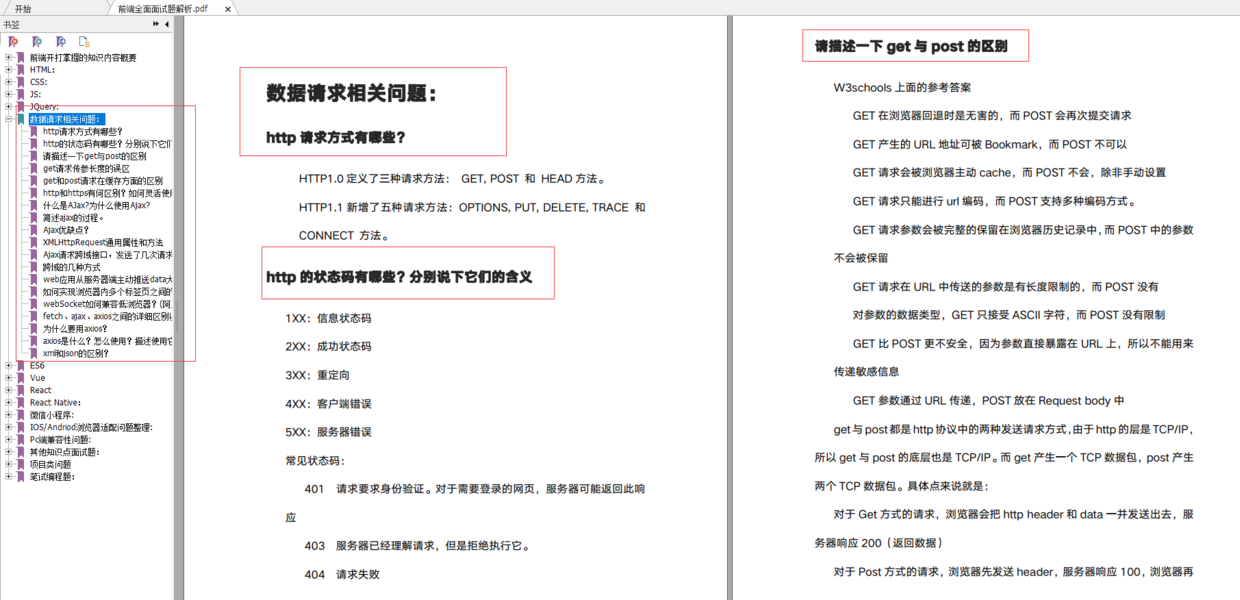
Task: Click the text 5XX：服务器错误
Action: [328, 432]
